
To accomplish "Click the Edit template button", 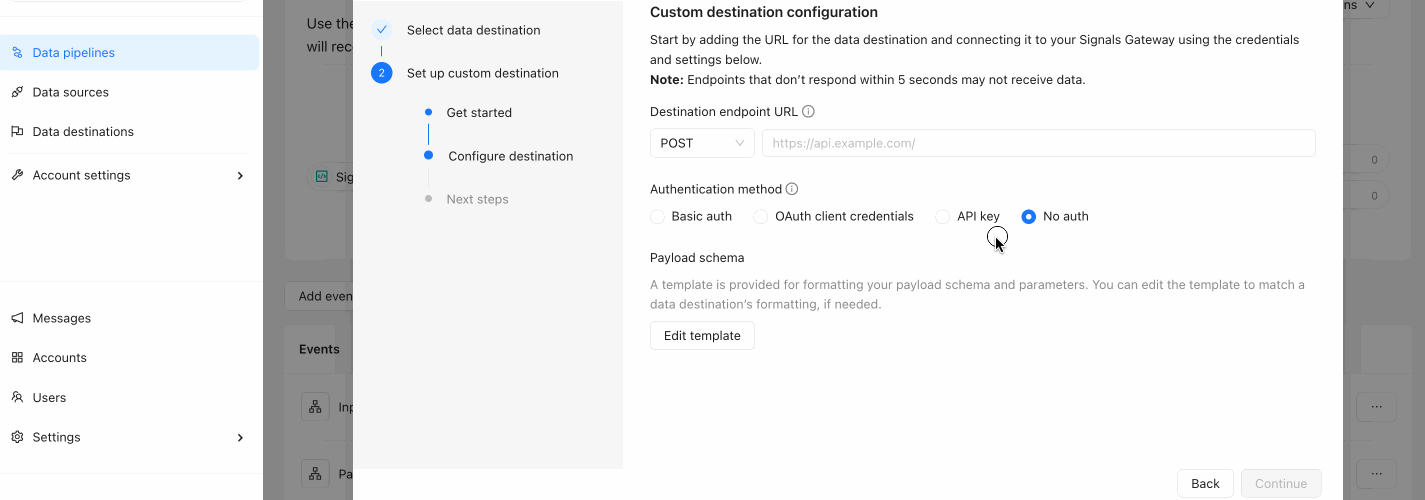I will (702, 336).
